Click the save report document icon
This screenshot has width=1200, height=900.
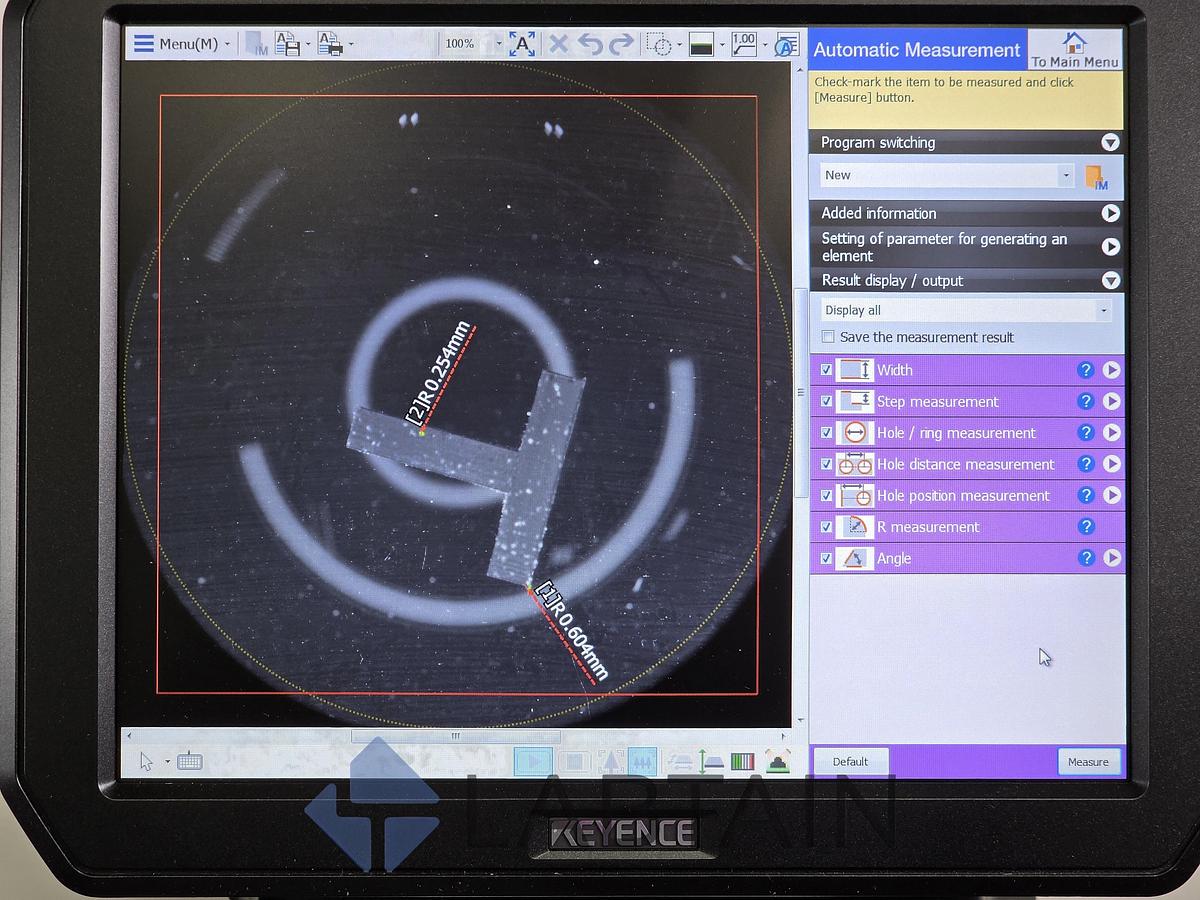coord(287,44)
